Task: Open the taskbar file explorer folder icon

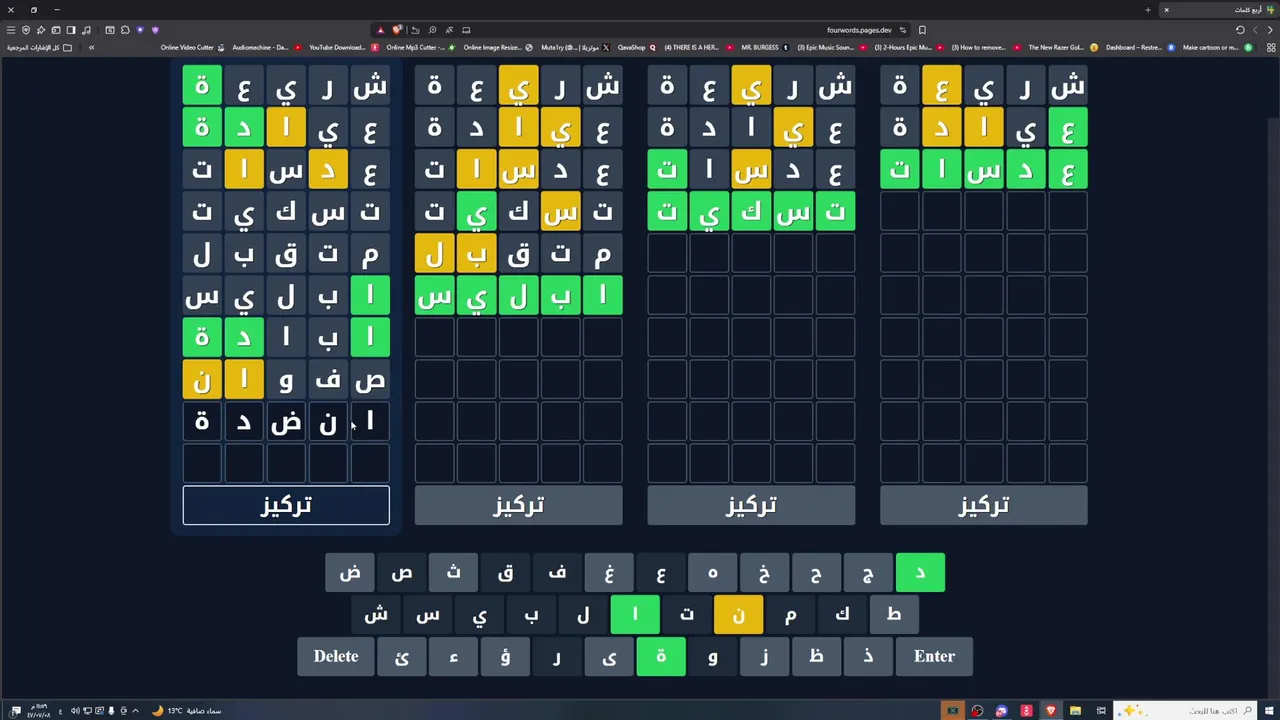Action: click(1075, 711)
